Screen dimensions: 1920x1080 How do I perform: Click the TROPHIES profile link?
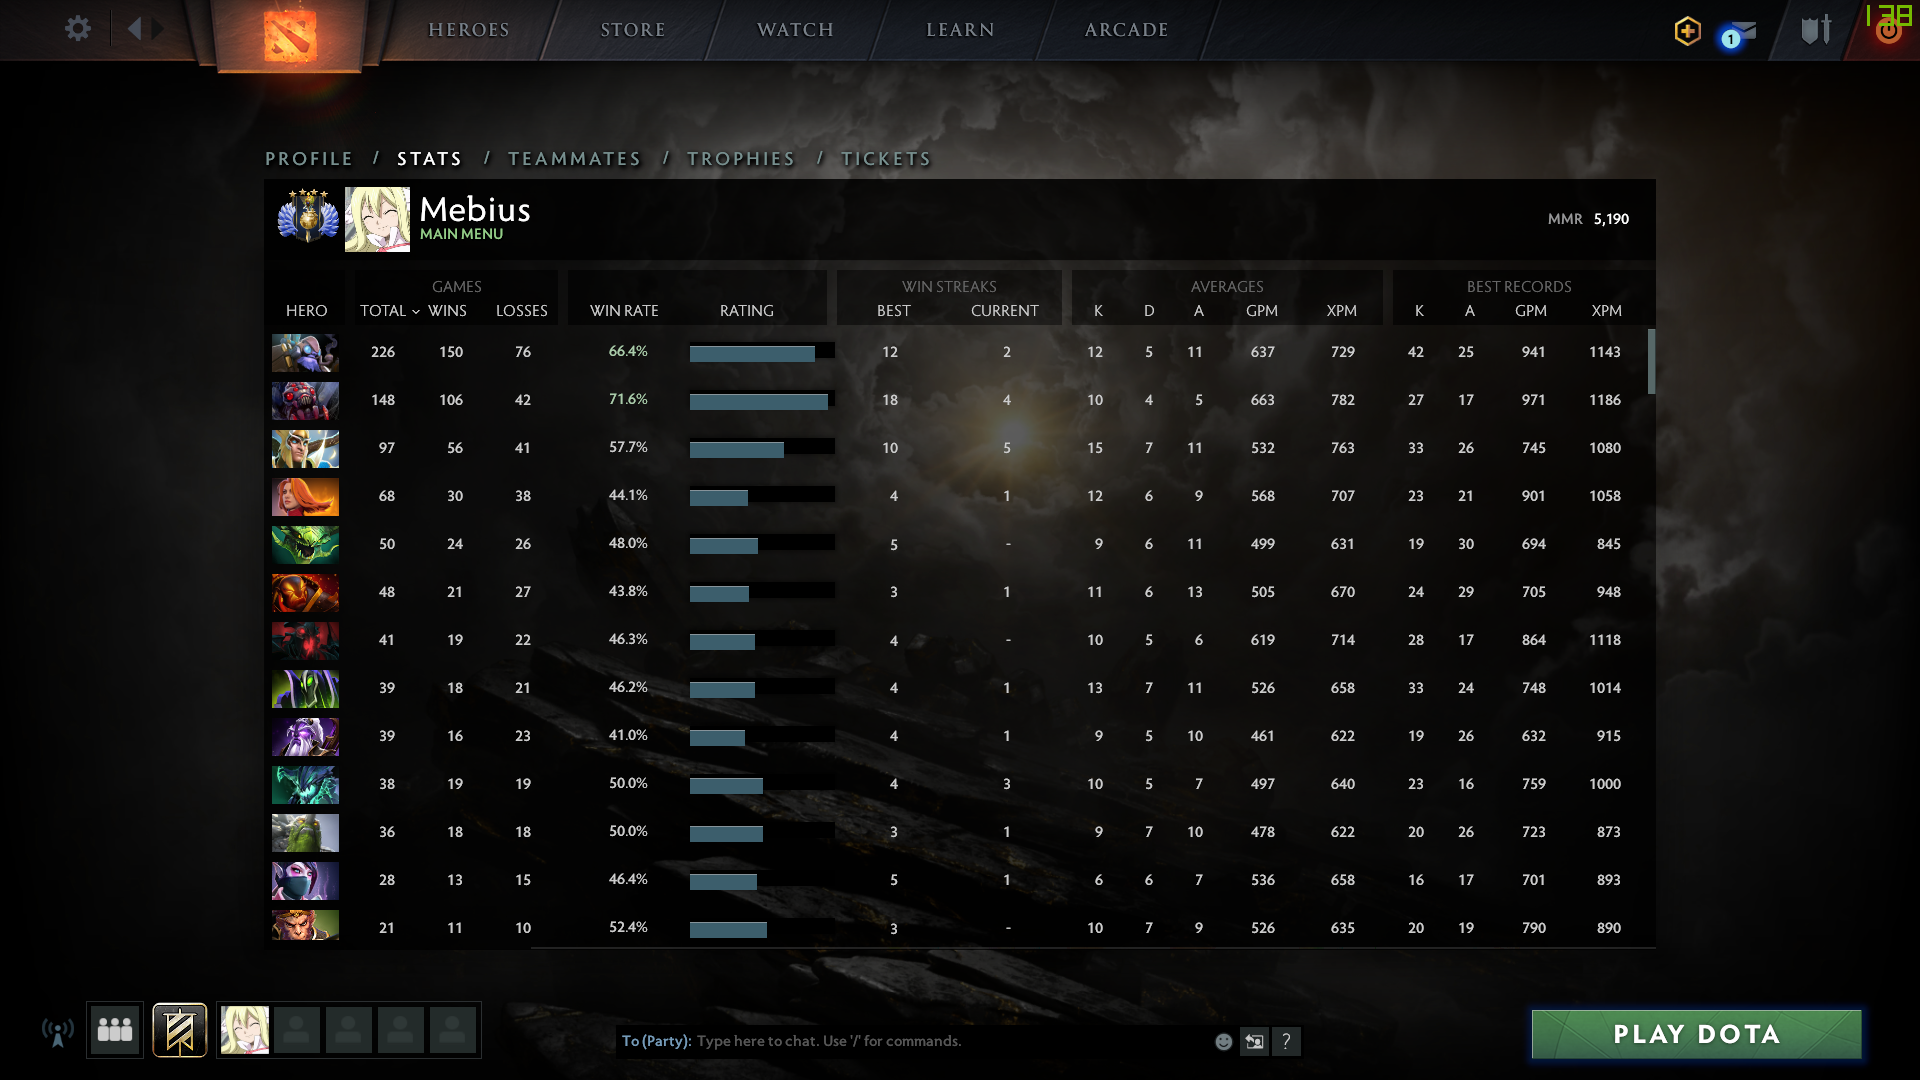click(x=741, y=159)
